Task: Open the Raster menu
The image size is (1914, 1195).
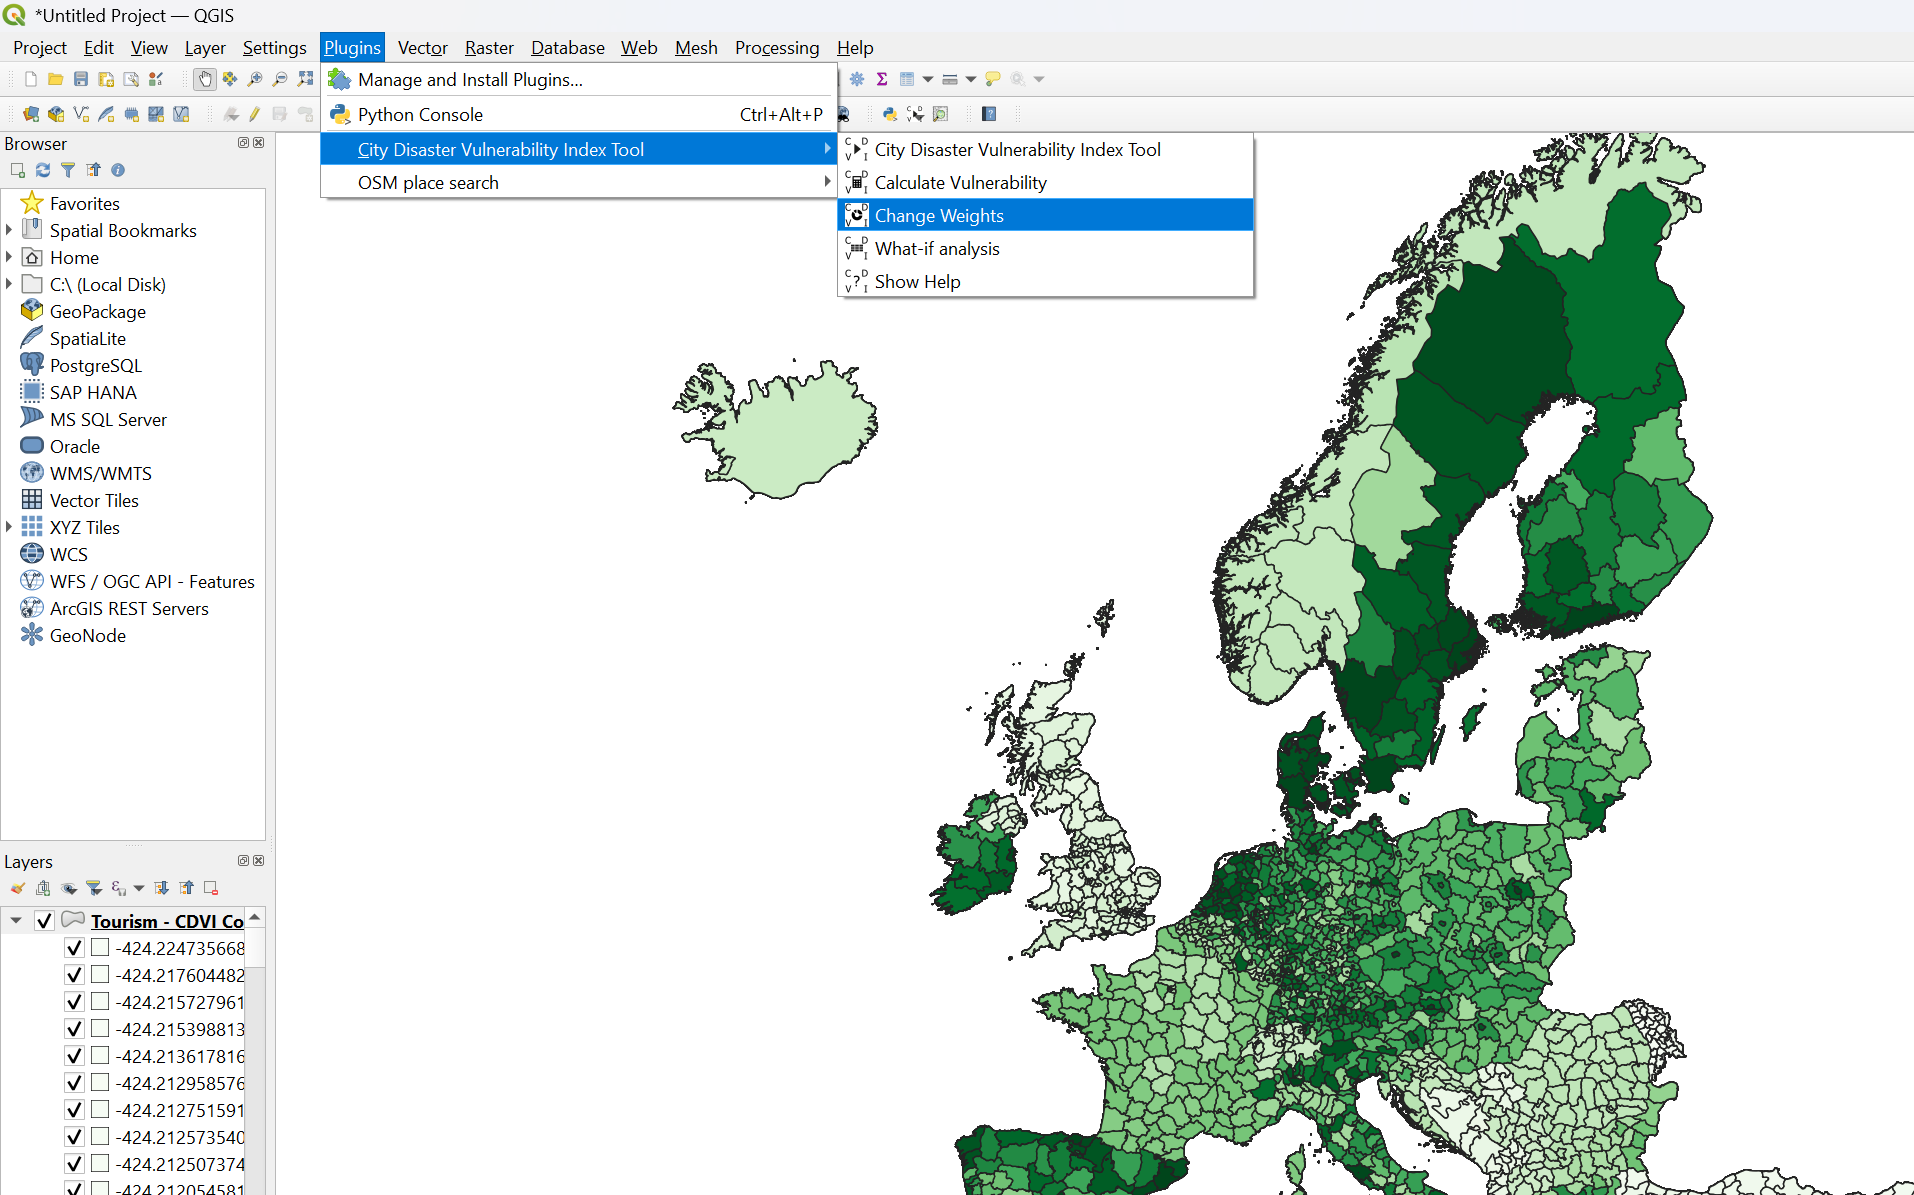Action: pos(489,47)
